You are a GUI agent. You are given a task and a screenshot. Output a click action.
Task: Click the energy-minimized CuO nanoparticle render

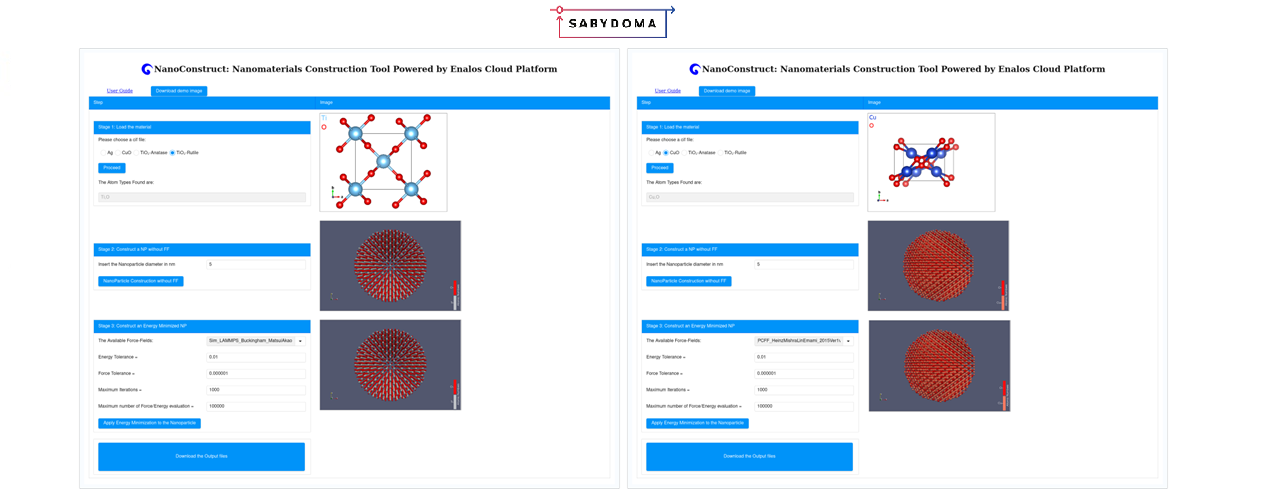click(x=938, y=365)
